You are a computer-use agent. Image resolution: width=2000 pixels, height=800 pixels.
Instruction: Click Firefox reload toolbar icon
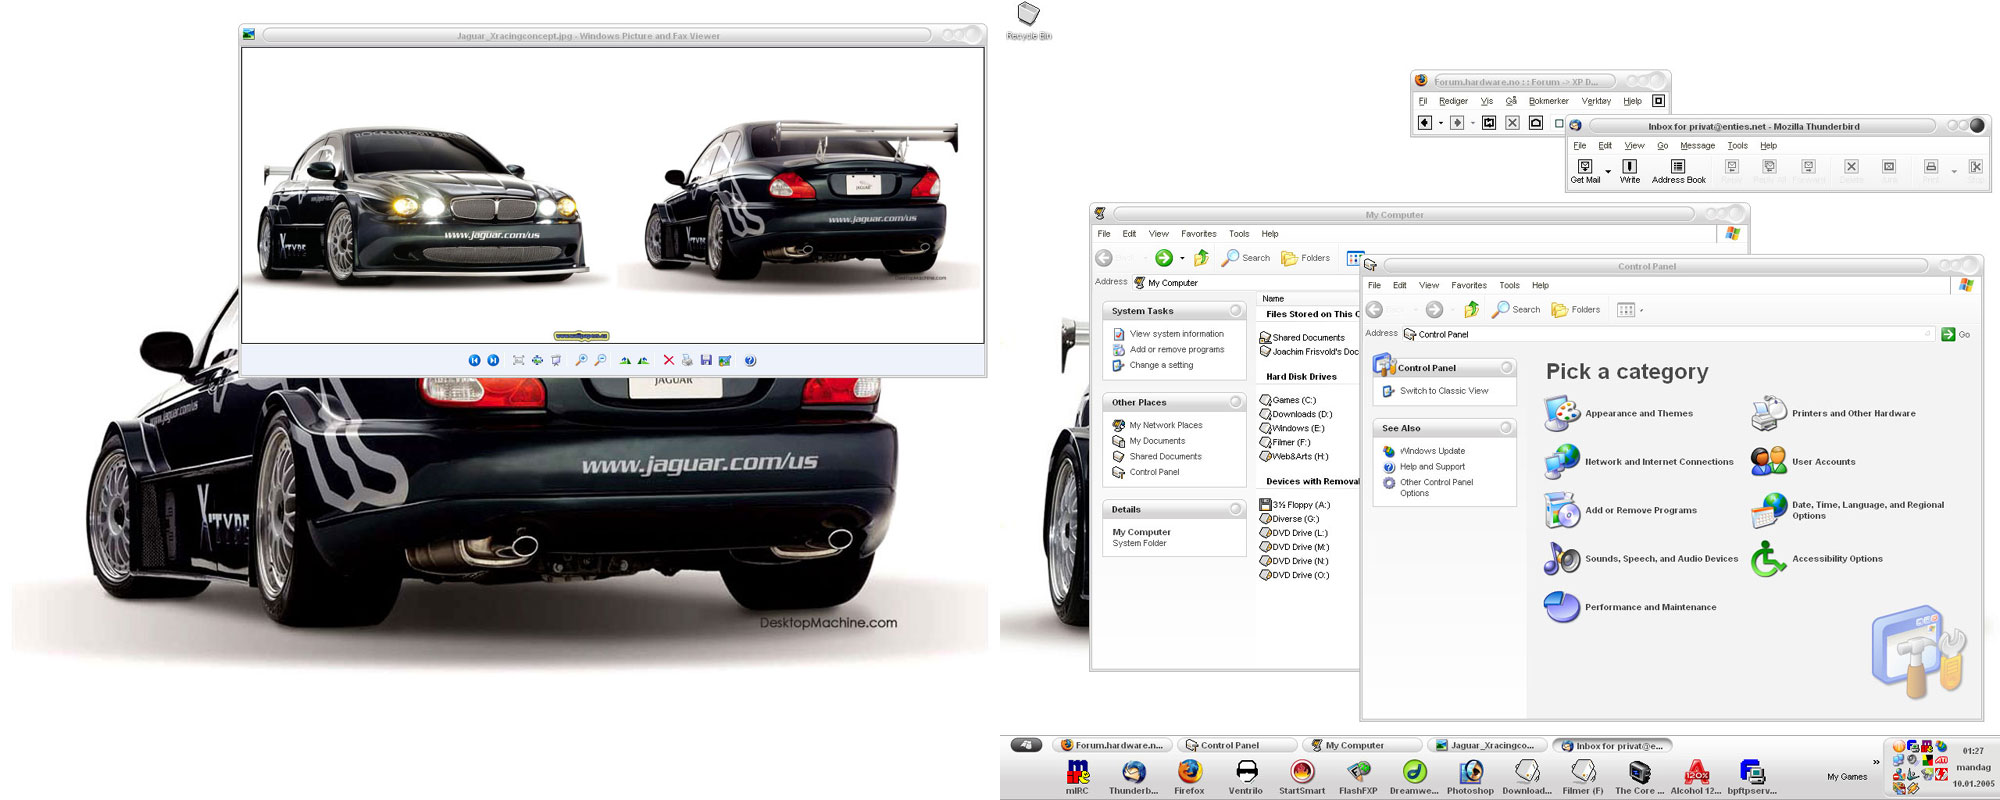pos(1489,123)
